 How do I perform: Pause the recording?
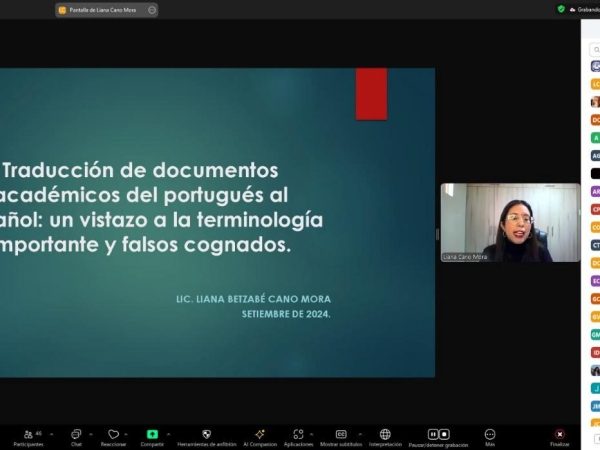click(433, 434)
